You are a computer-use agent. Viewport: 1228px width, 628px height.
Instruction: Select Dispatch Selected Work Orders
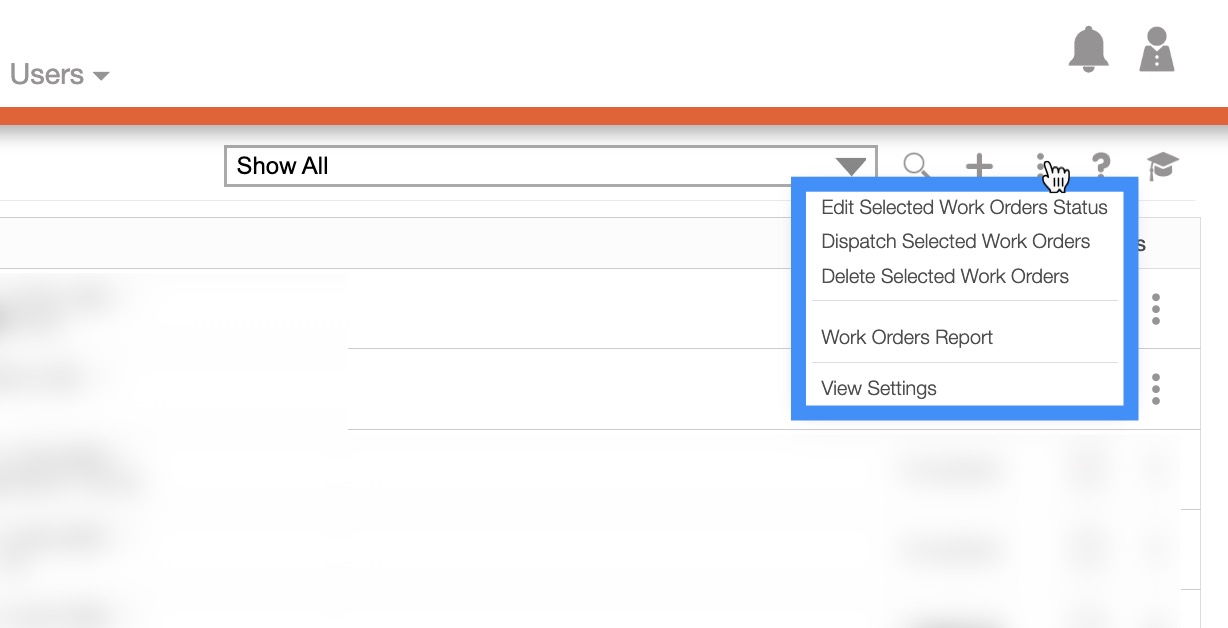pyautogui.click(x=955, y=242)
